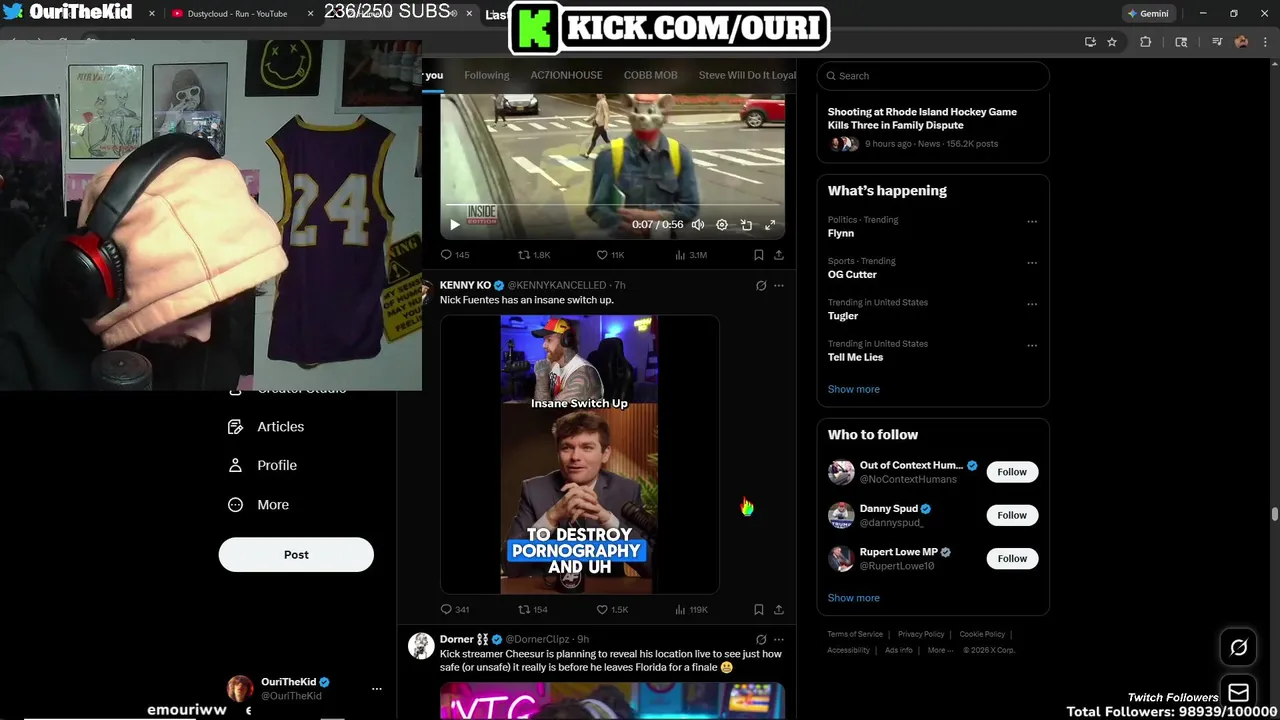
Task: Open video settings gear in player
Action: 722,225
